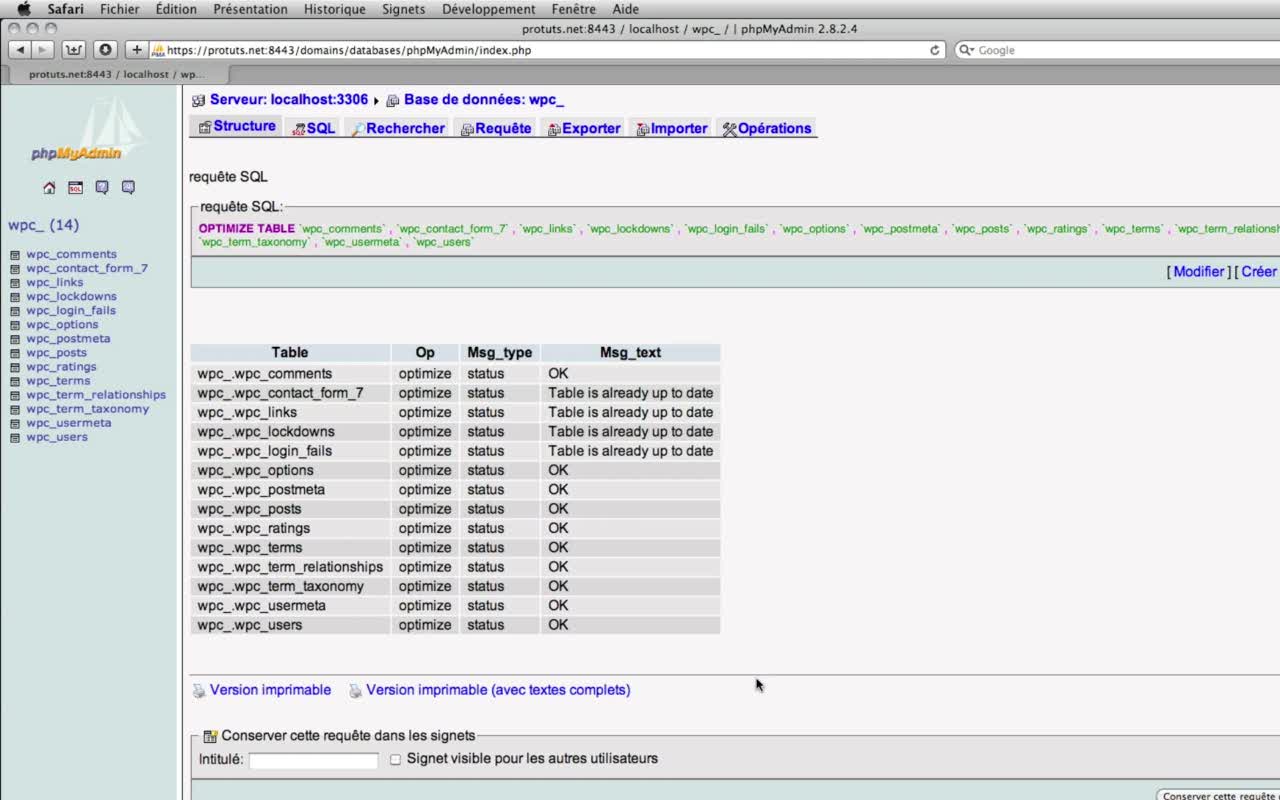This screenshot has width=1280, height=800.
Task: Enable 'Signet visible pour les autres utilisateurs'
Action: pos(395,760)
